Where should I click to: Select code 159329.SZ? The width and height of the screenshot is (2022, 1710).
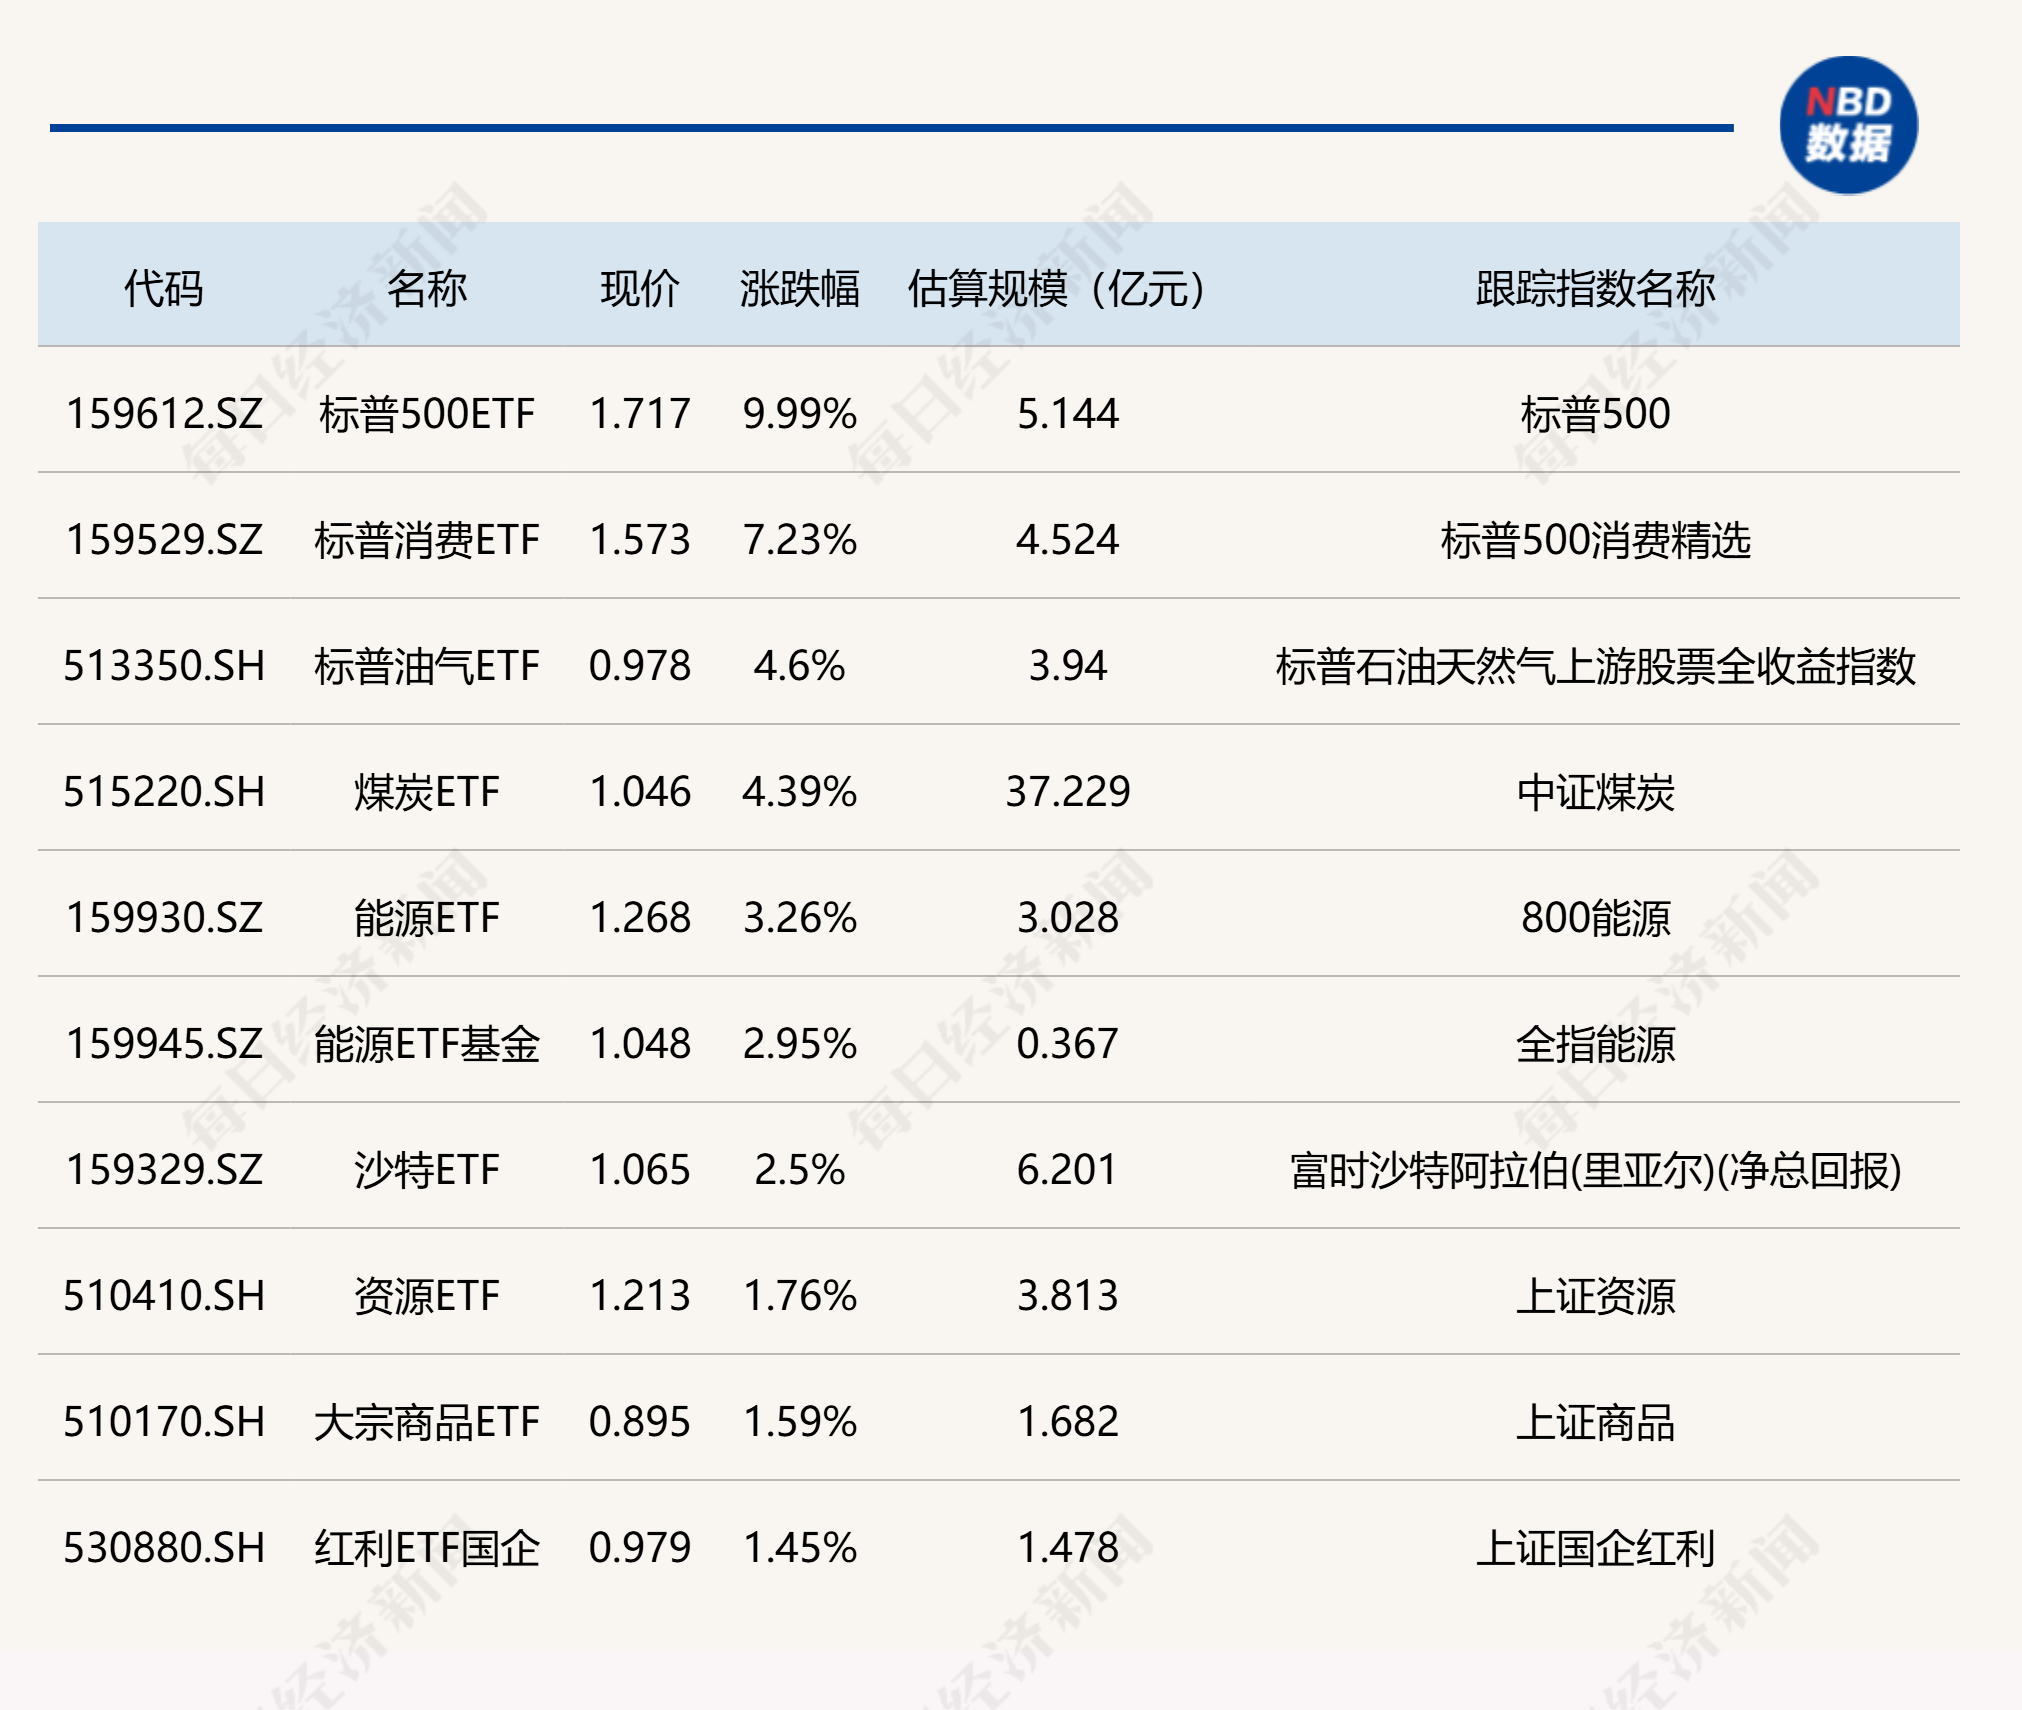[x=164, y=1170]
